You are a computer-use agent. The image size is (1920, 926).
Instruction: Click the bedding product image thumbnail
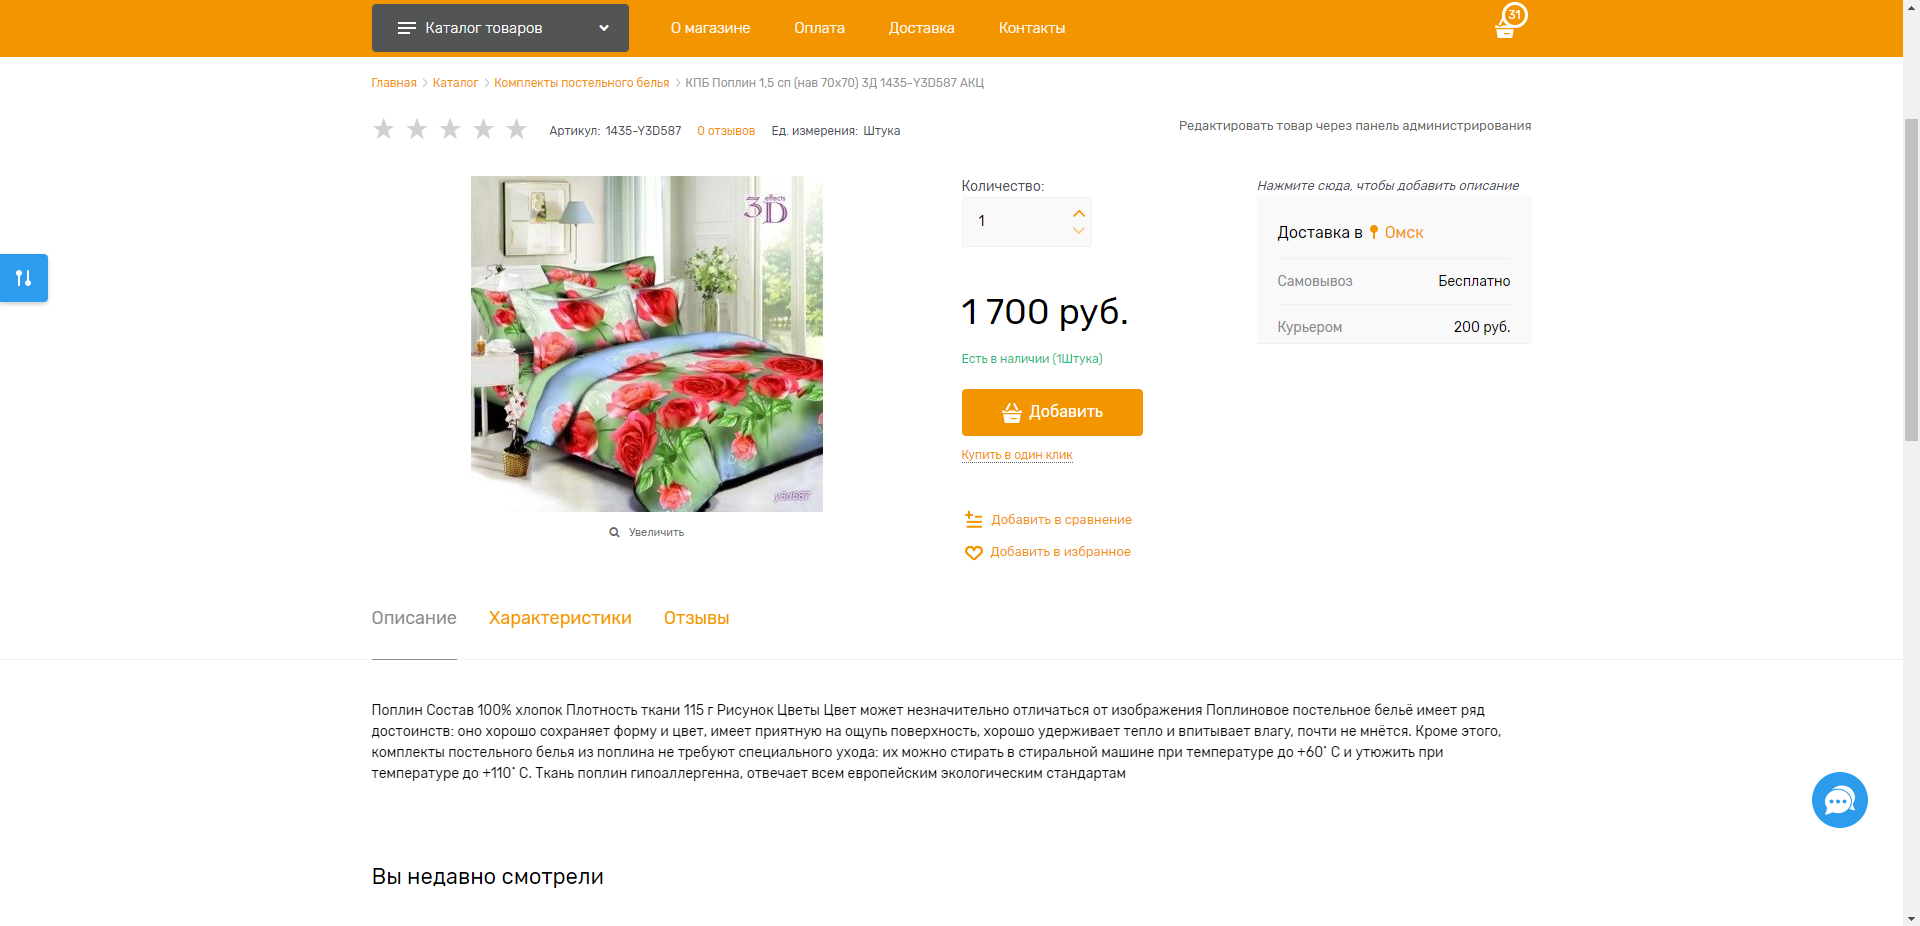[x=647, y=344]
